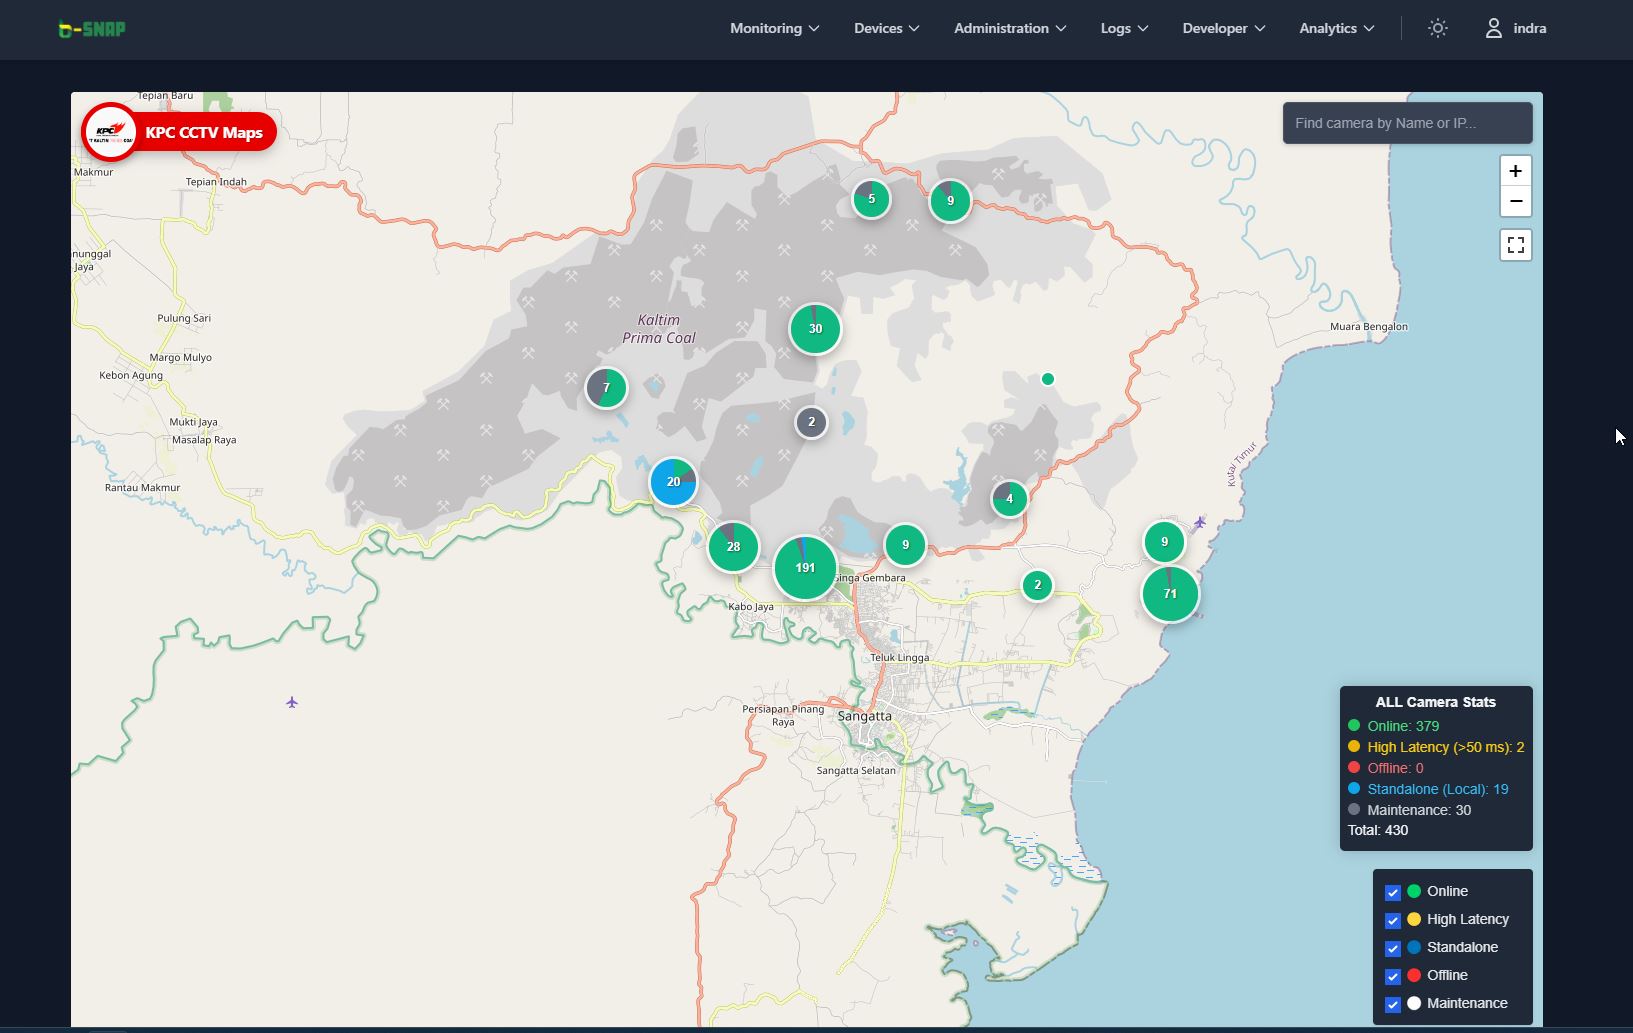Click the blue 20 camera cluster
Image resolution: width=1633 pixels, height=1033 pixels.
(673, 482)
